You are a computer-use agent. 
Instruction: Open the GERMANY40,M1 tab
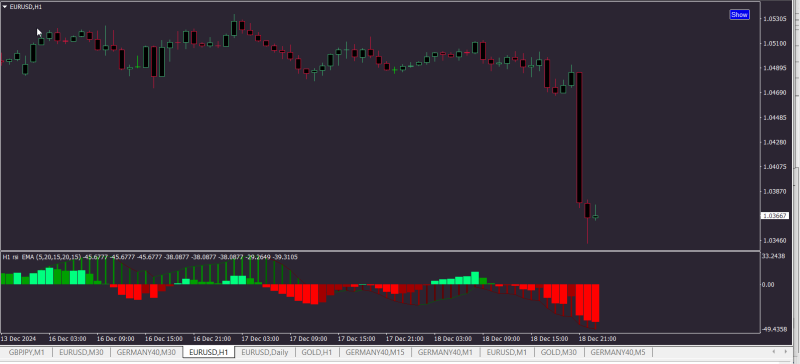point(445,352)
